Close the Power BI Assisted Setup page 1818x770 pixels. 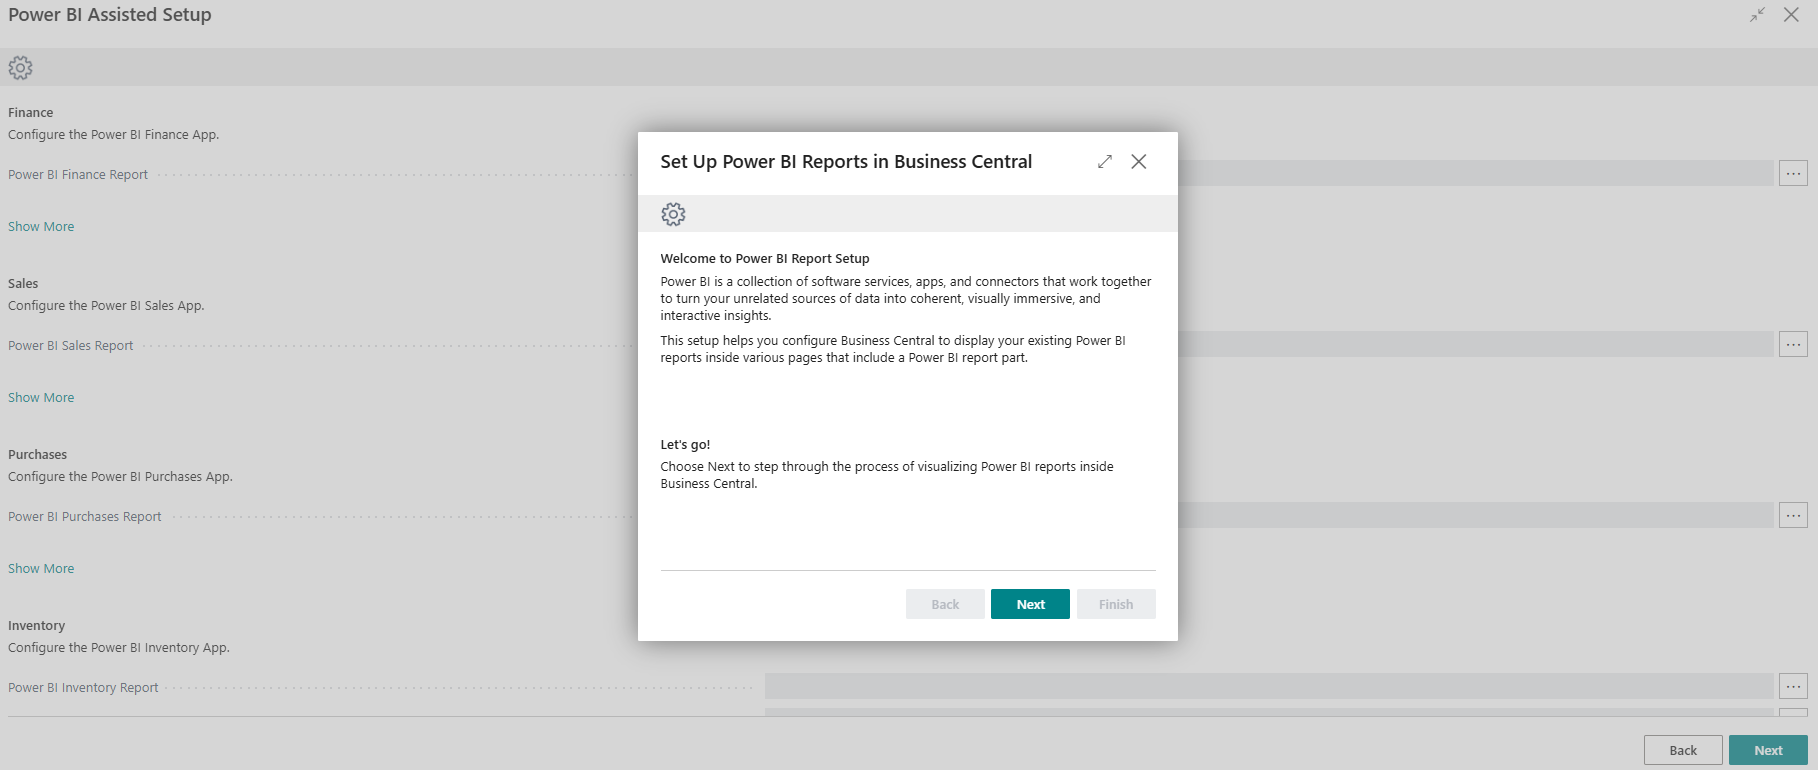1791,15
